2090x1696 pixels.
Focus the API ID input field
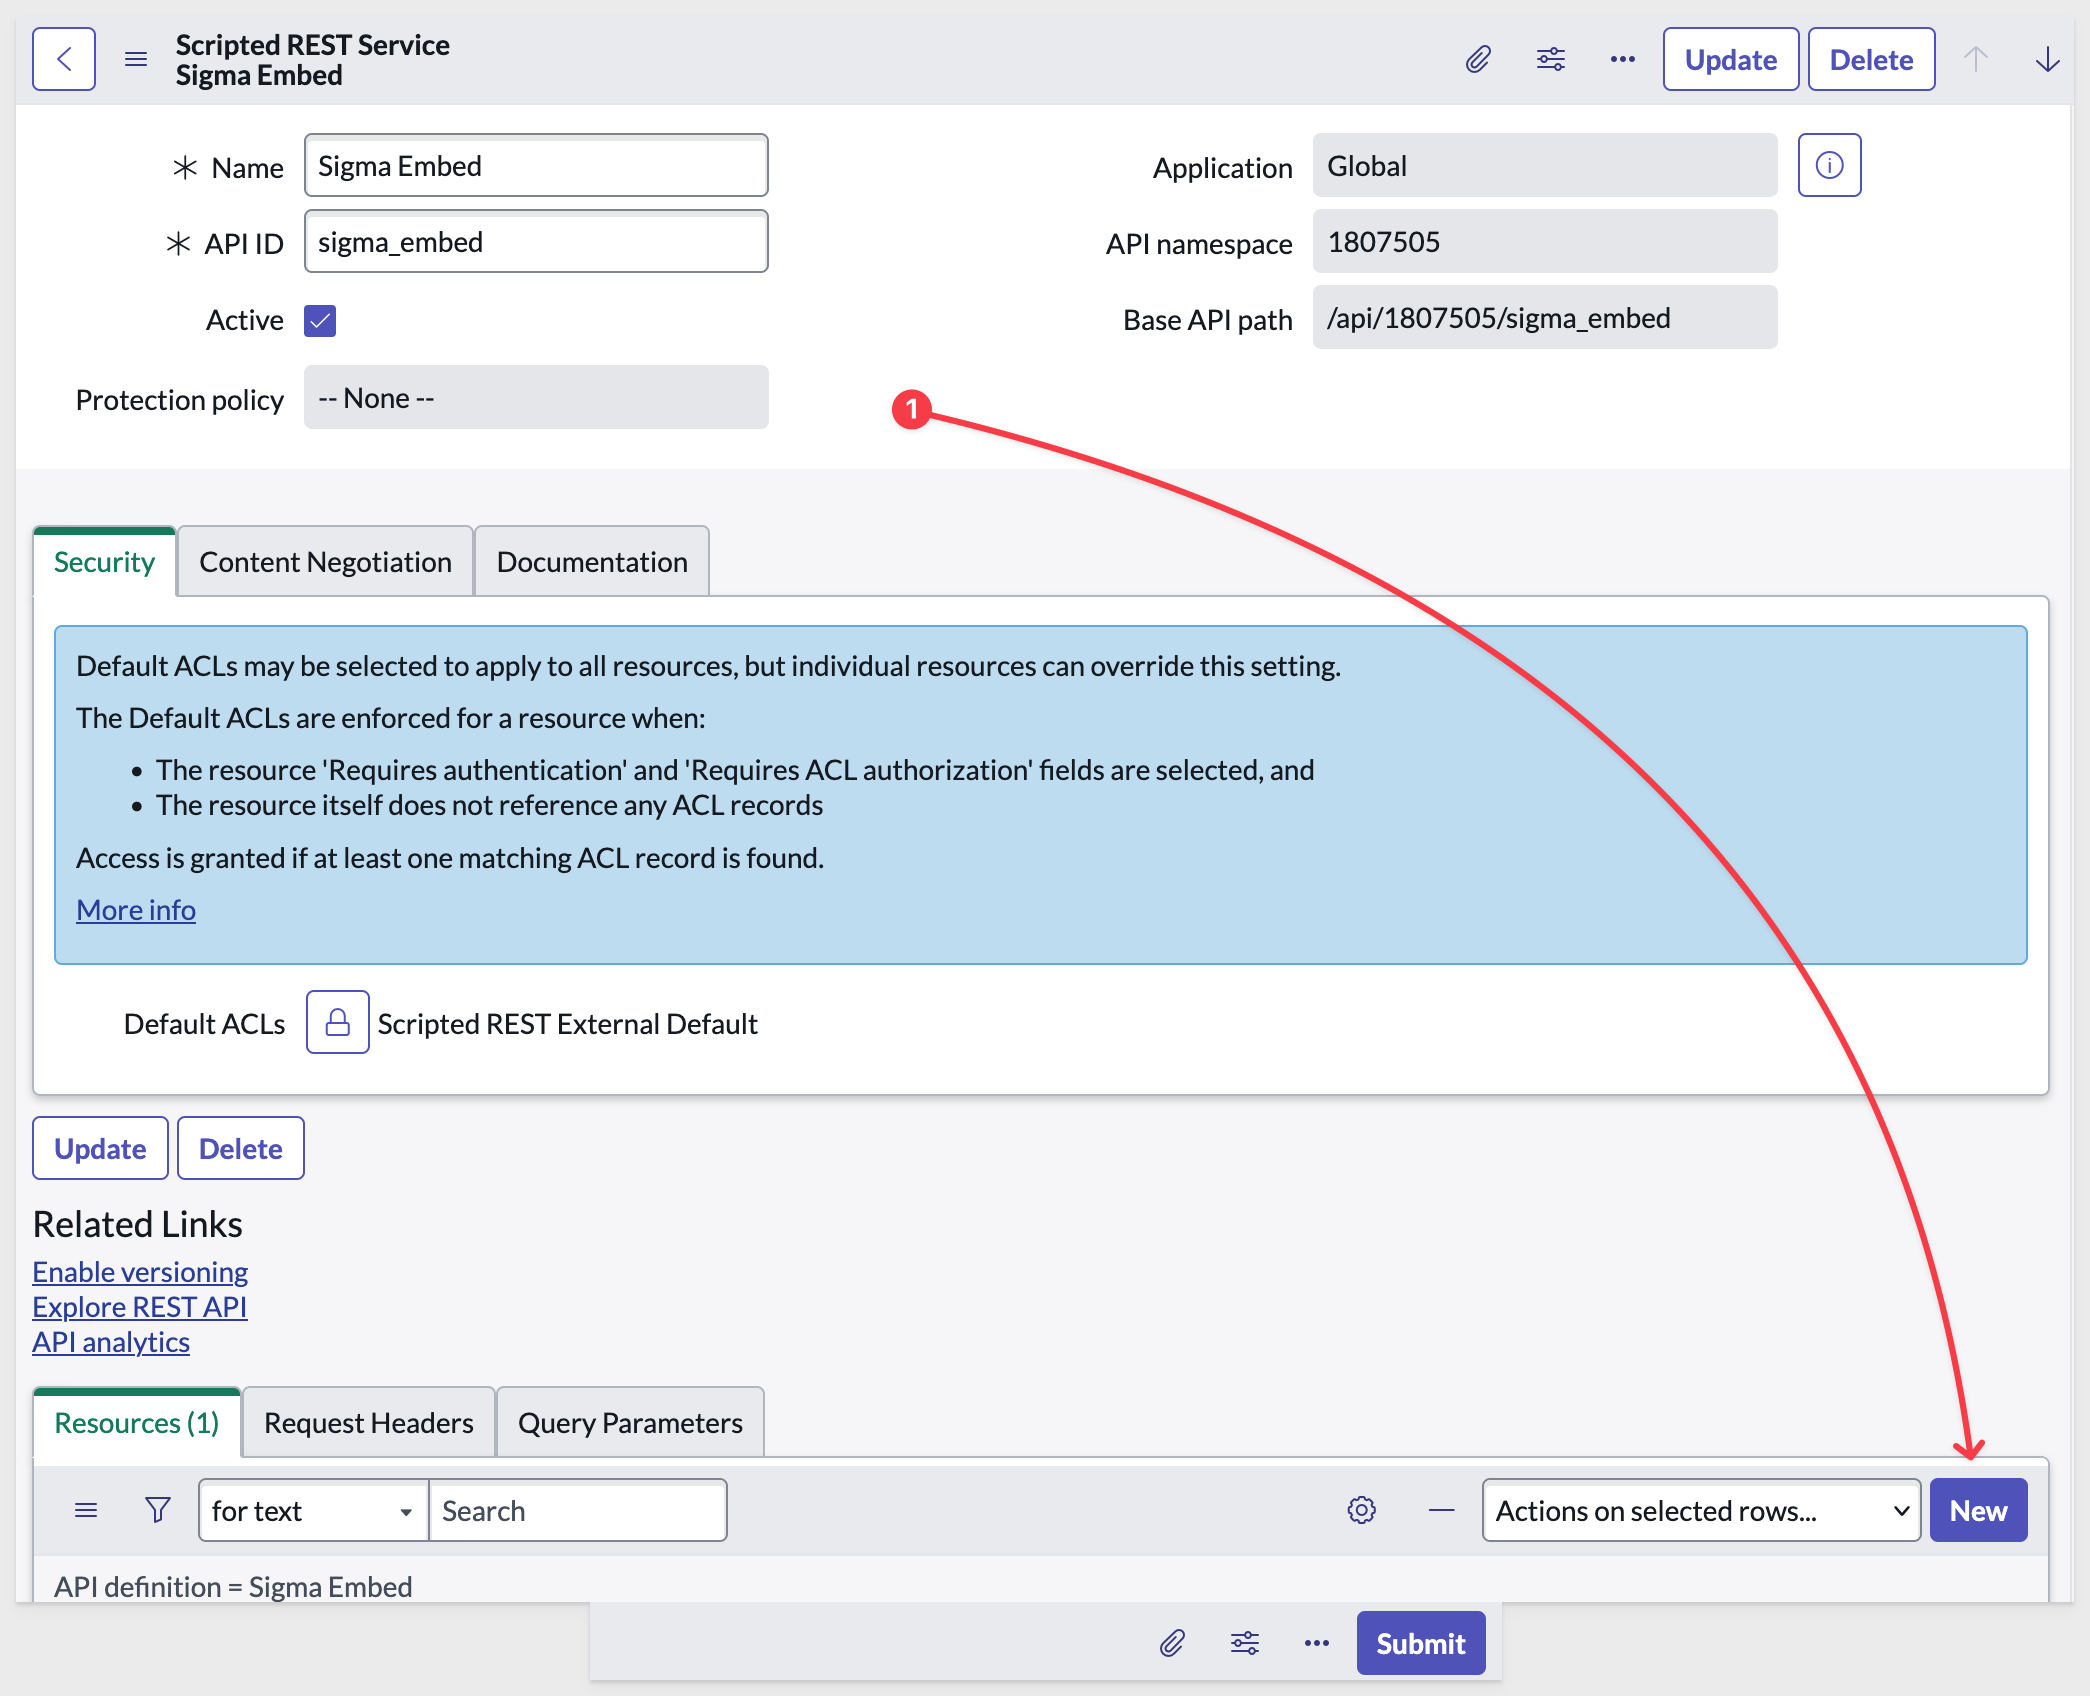click(x=536, y=242)
